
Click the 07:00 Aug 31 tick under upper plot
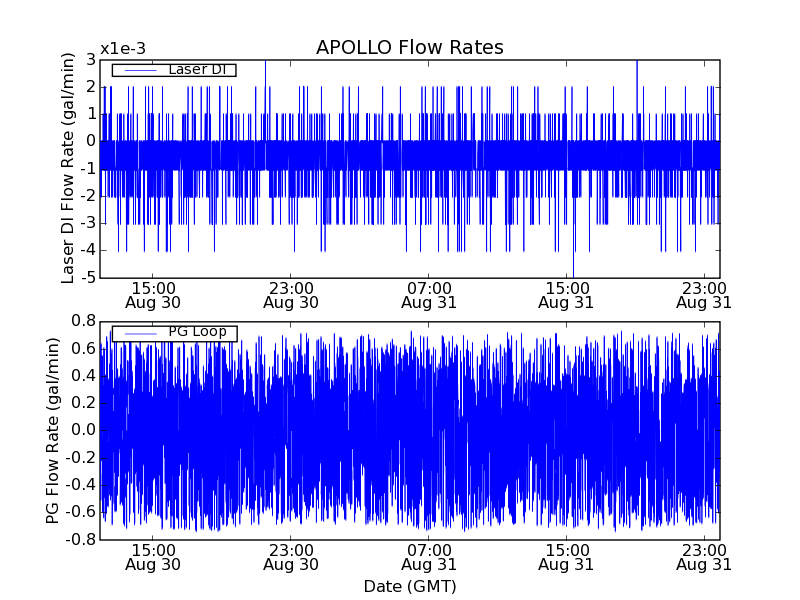429,294
